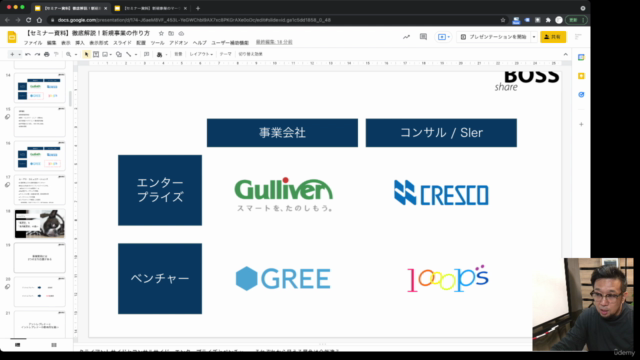Viewport: 640px width, 360px height.
Task: Undo the last action
Action: point(28,54)
